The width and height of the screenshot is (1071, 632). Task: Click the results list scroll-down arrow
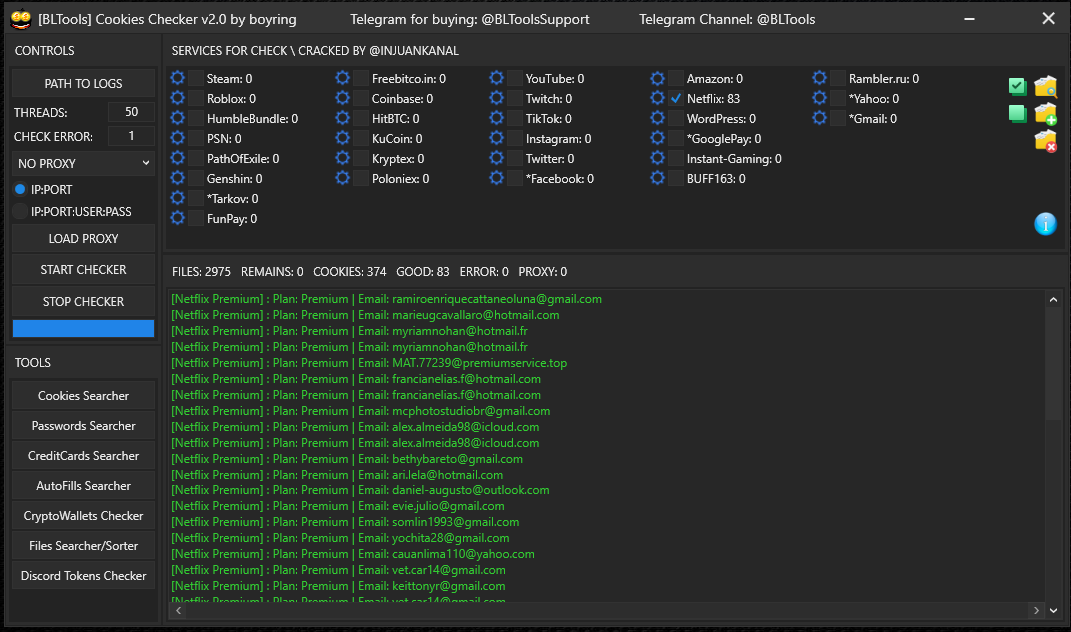tap(1053, 610)
